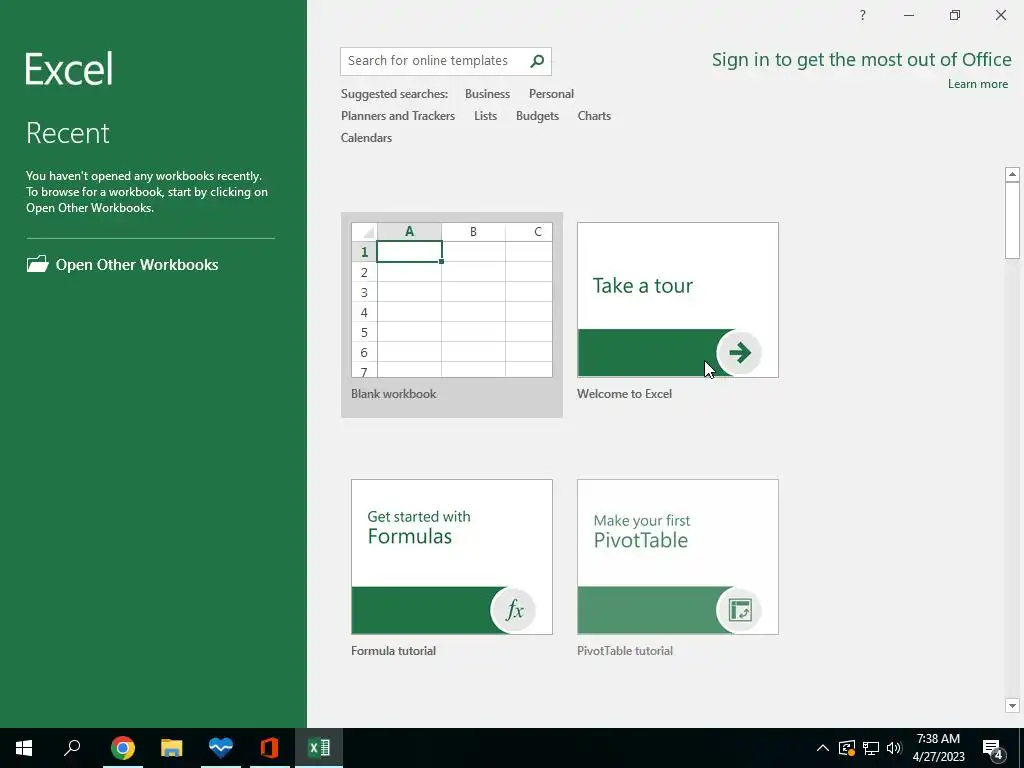Open the Blank workbook thumbnail
This screenshot has height=768, width=1024.
(452, 300)
